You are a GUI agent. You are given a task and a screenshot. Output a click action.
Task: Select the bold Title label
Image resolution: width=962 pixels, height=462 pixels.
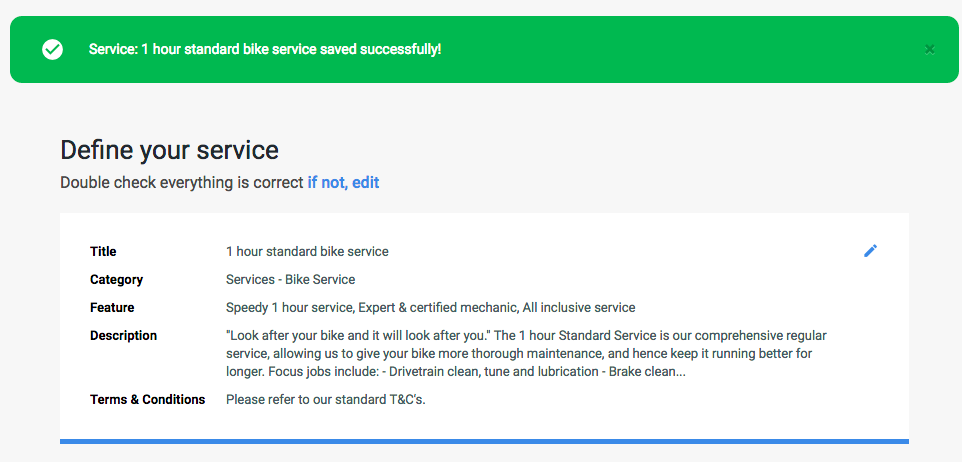[103, 252]
